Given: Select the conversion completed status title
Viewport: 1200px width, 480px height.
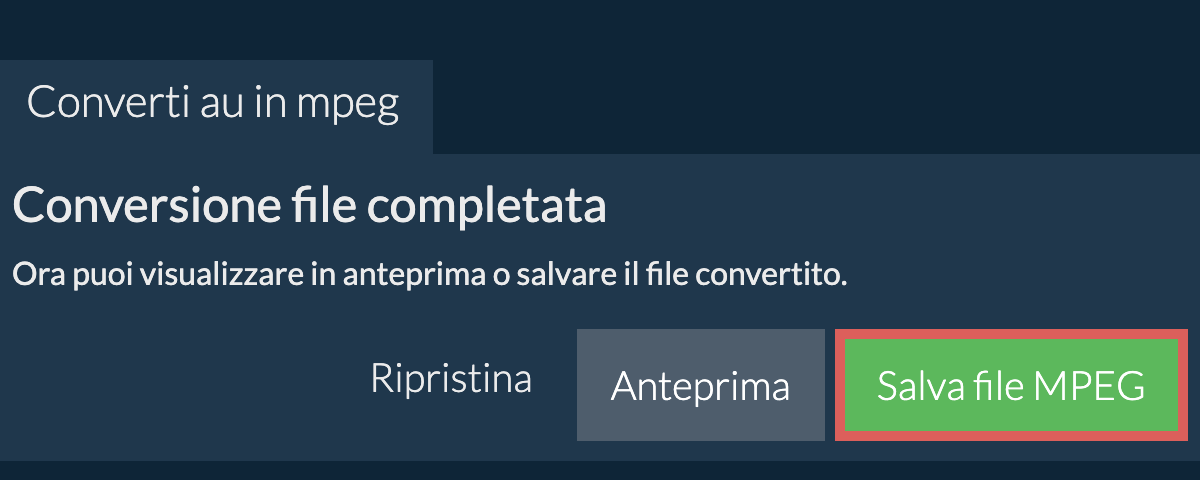Looking at the screenshot, I should 310,208.
